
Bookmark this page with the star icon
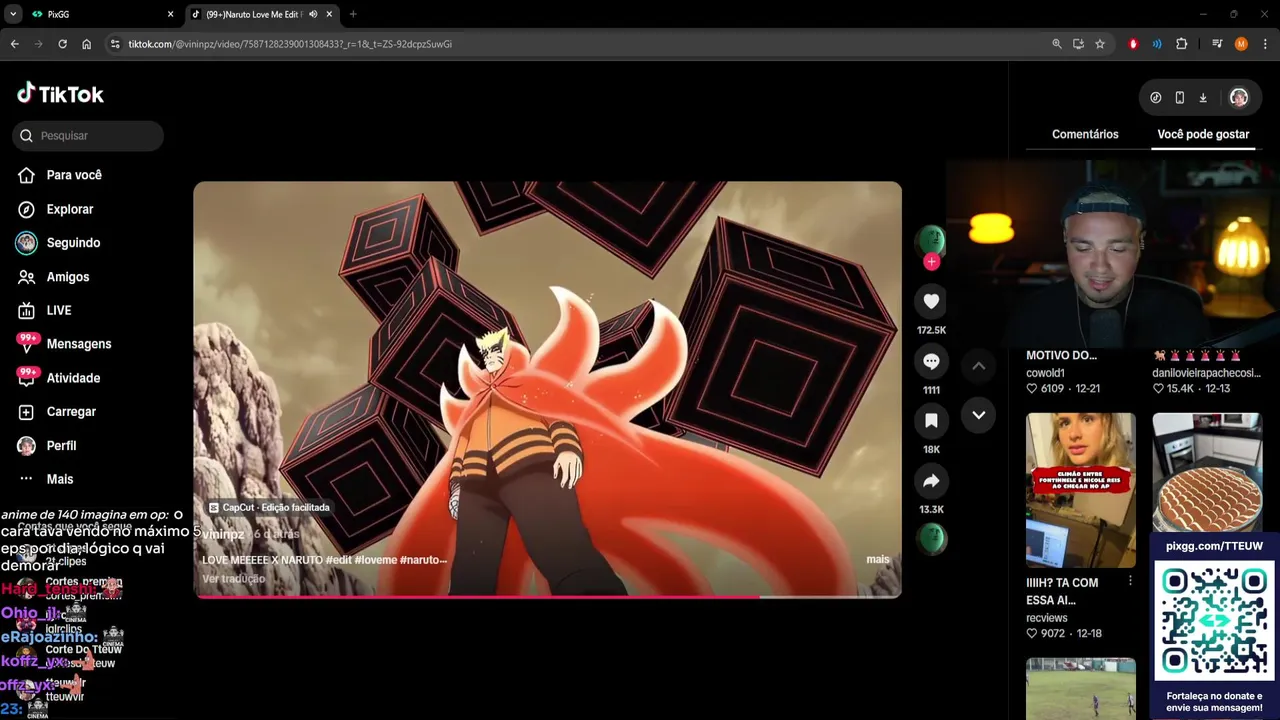pos(1099,44)
